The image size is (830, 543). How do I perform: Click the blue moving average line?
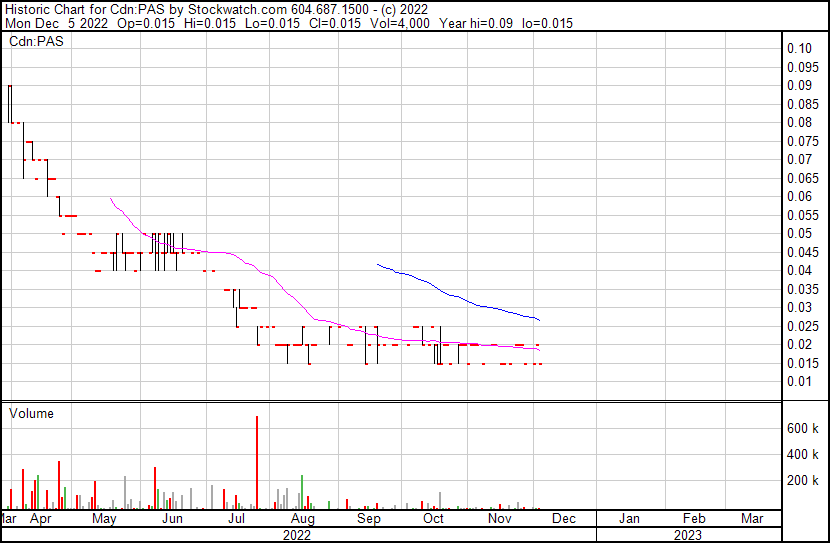[460, 297]
